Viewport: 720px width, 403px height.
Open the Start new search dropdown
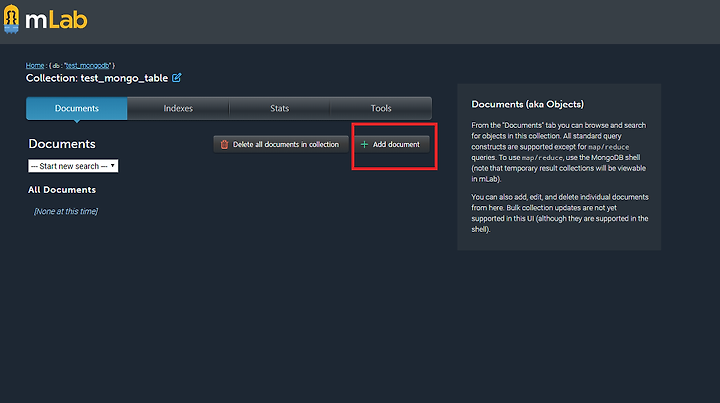point(73,166)
